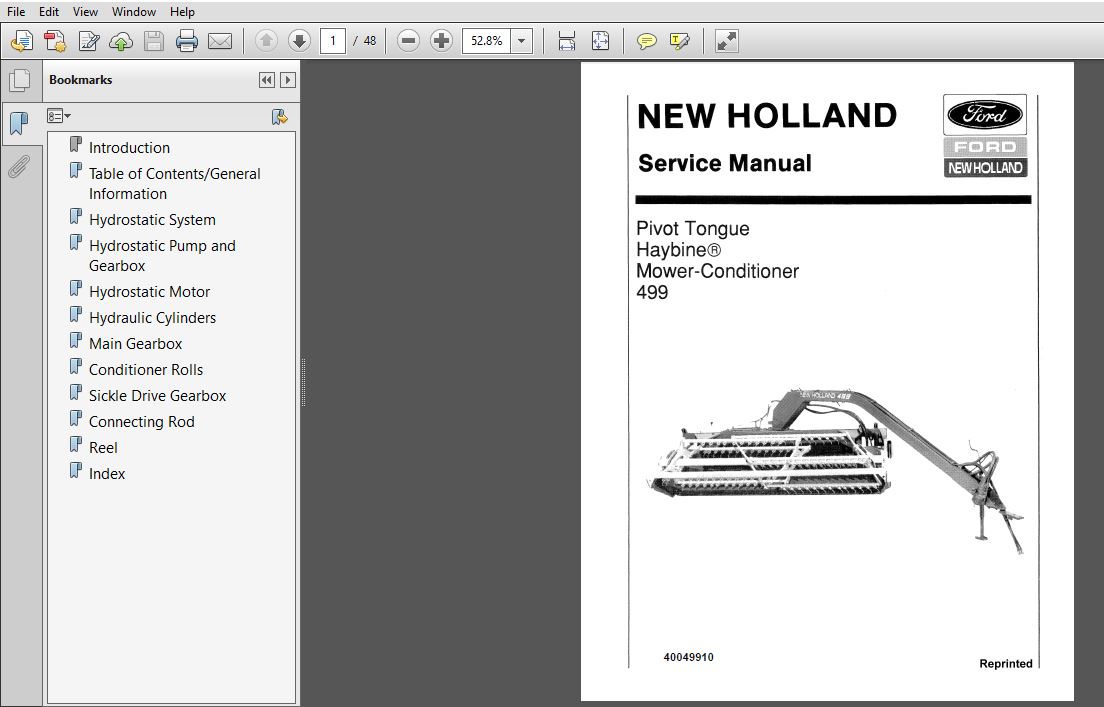This screenshot has width=1104, height=707.
Task: Open the Introduction bookmark
Action: coord(130,148)
